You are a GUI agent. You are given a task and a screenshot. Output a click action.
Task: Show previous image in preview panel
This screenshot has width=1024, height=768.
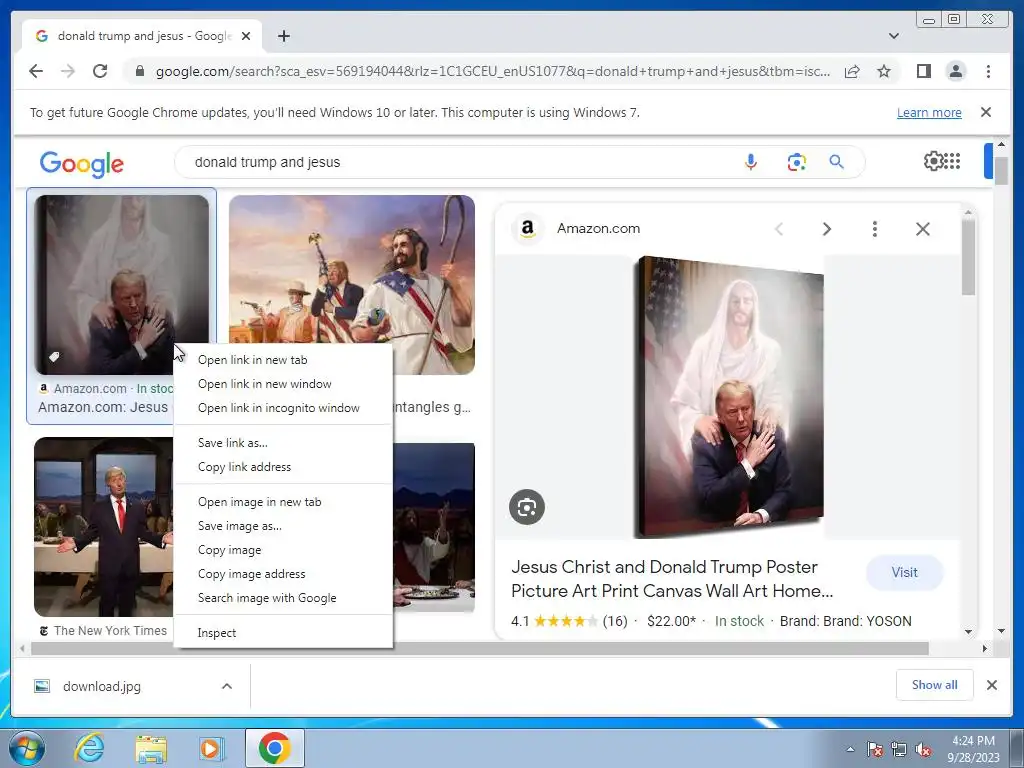click(778, 229)
